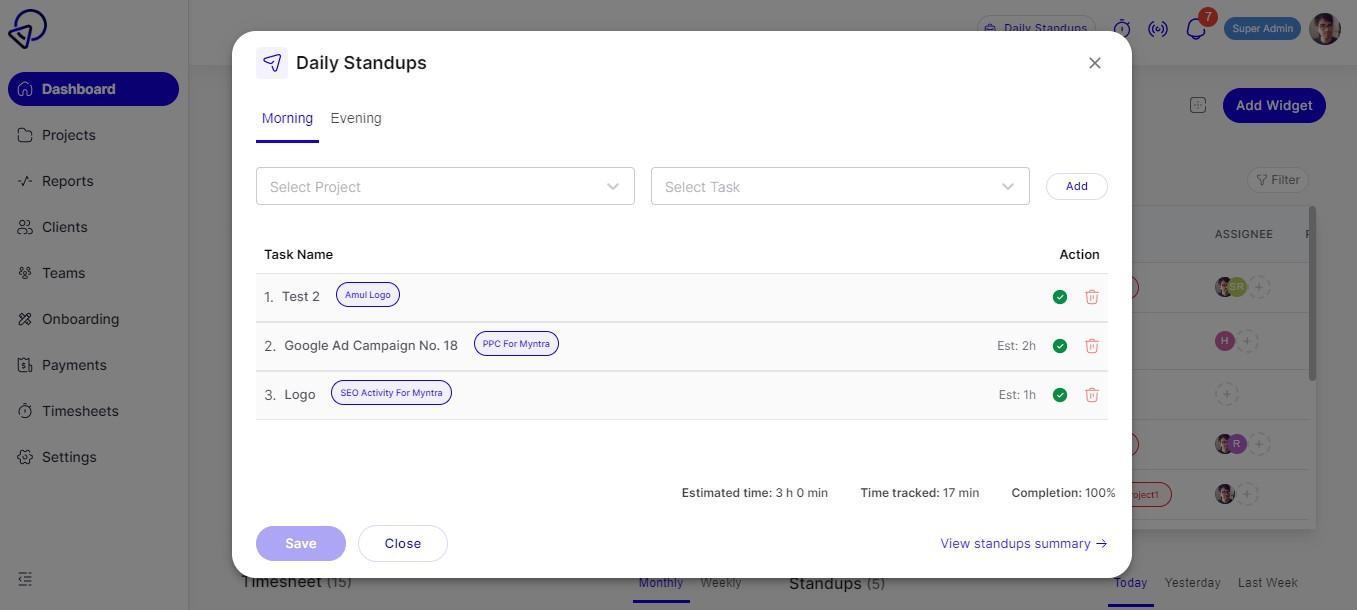
Task: Open the Timesheets sidebar icon
Action: [x=25, y=411]
